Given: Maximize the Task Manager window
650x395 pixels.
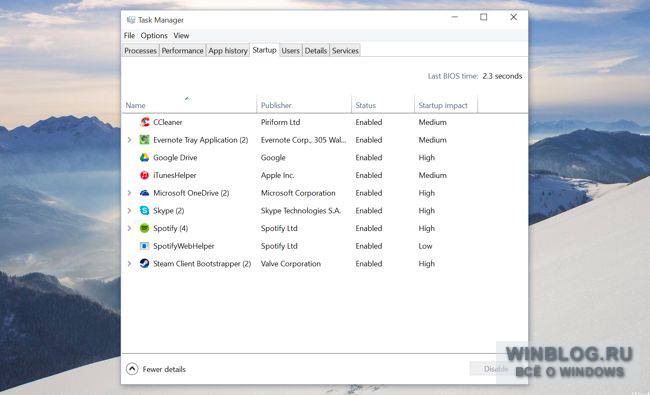Looking at the screenshot, I should point(483,17).
